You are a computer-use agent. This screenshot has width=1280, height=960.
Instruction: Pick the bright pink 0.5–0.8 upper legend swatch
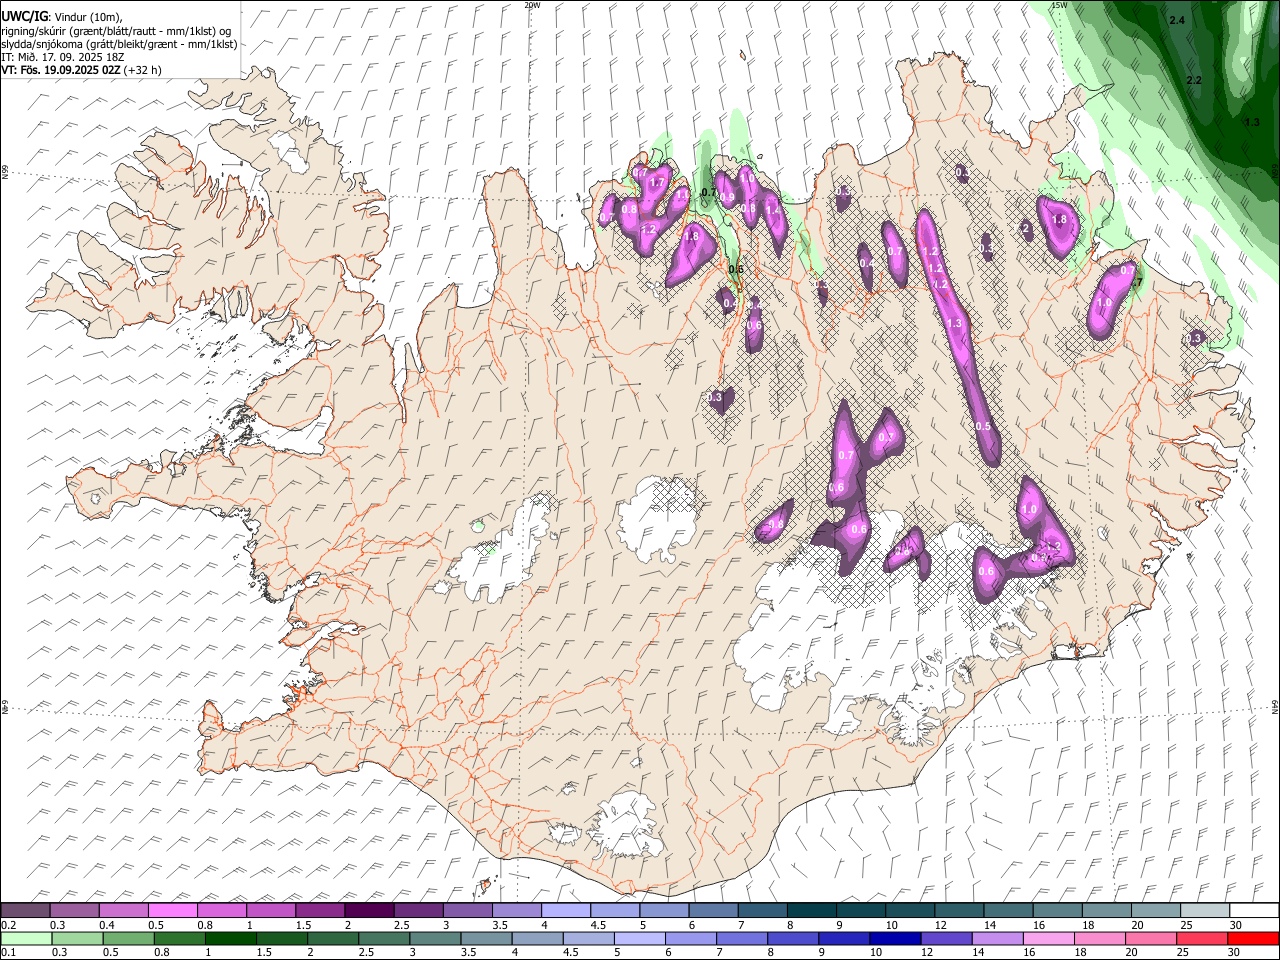click(173, 910)
